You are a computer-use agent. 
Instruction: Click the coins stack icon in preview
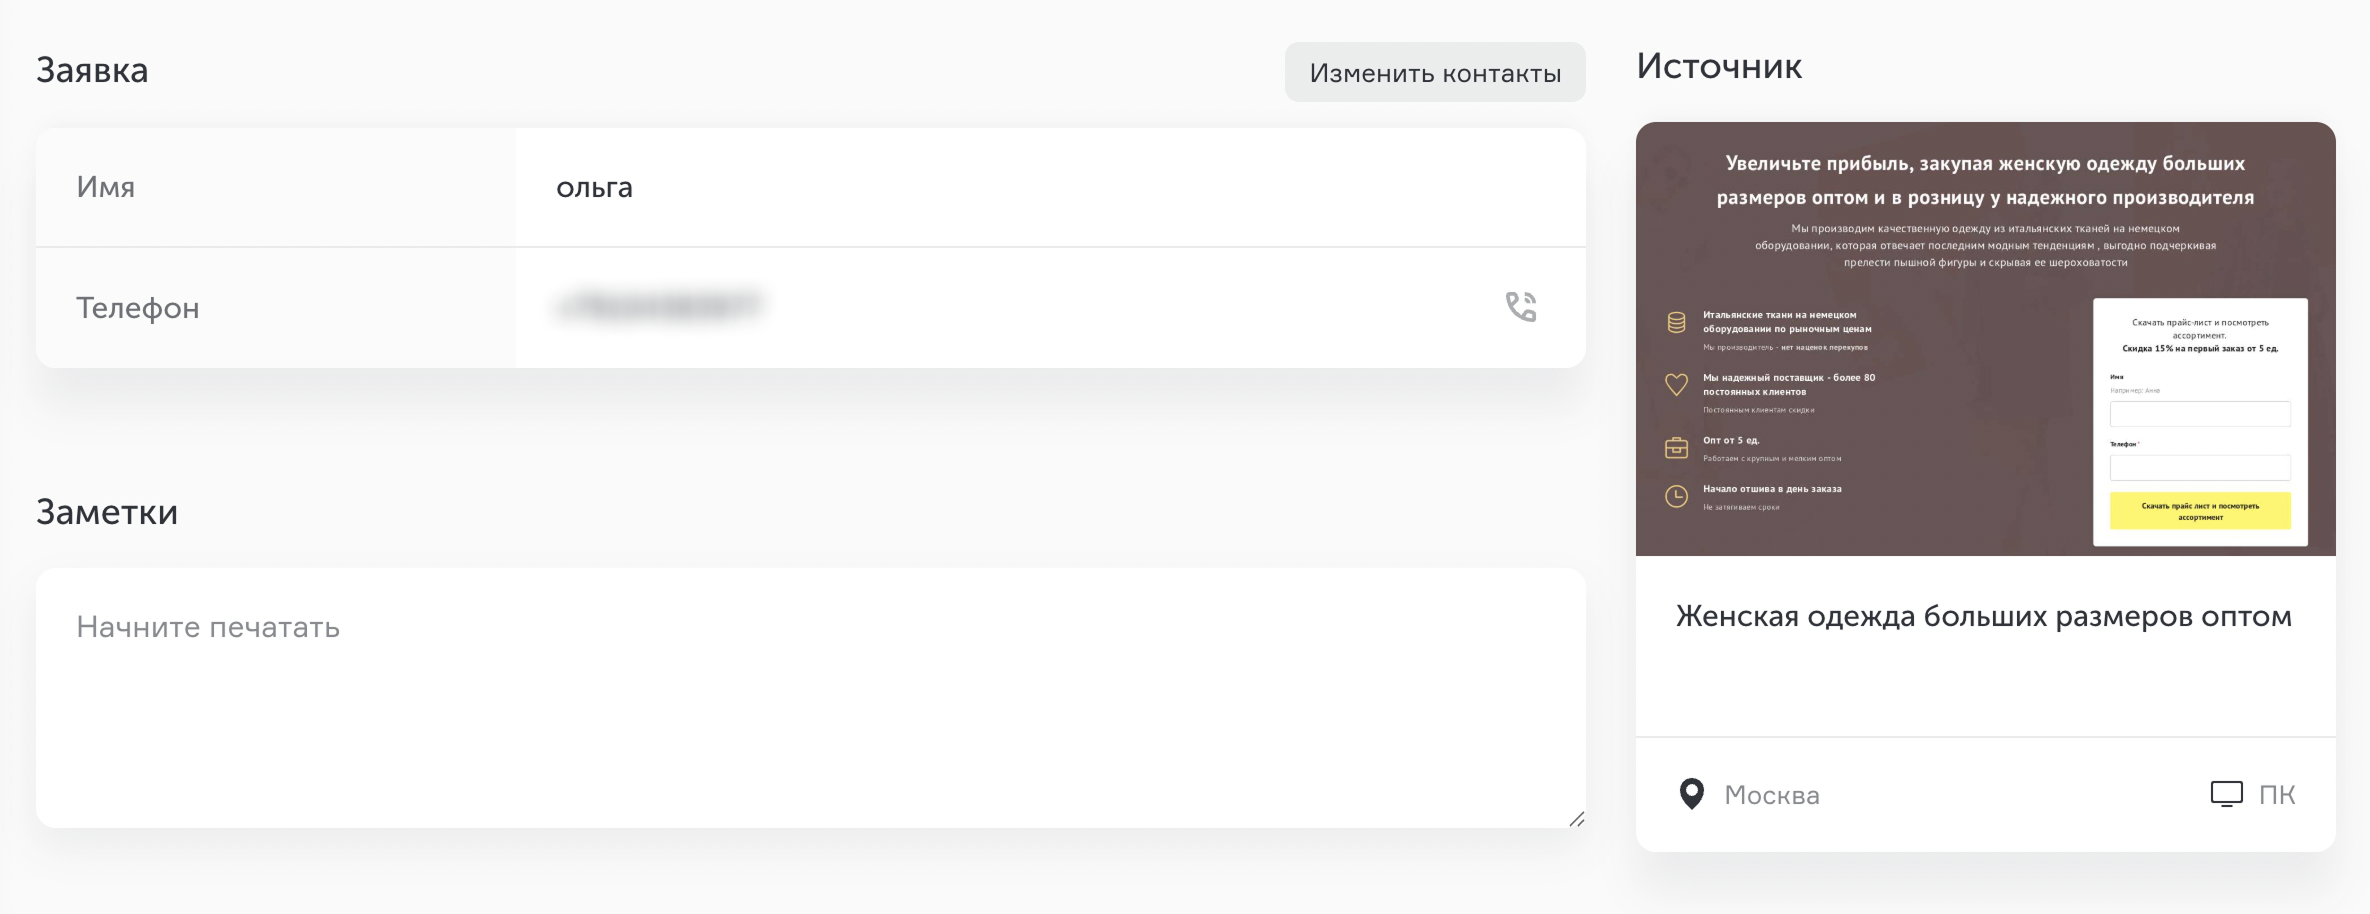[1676, 323]
